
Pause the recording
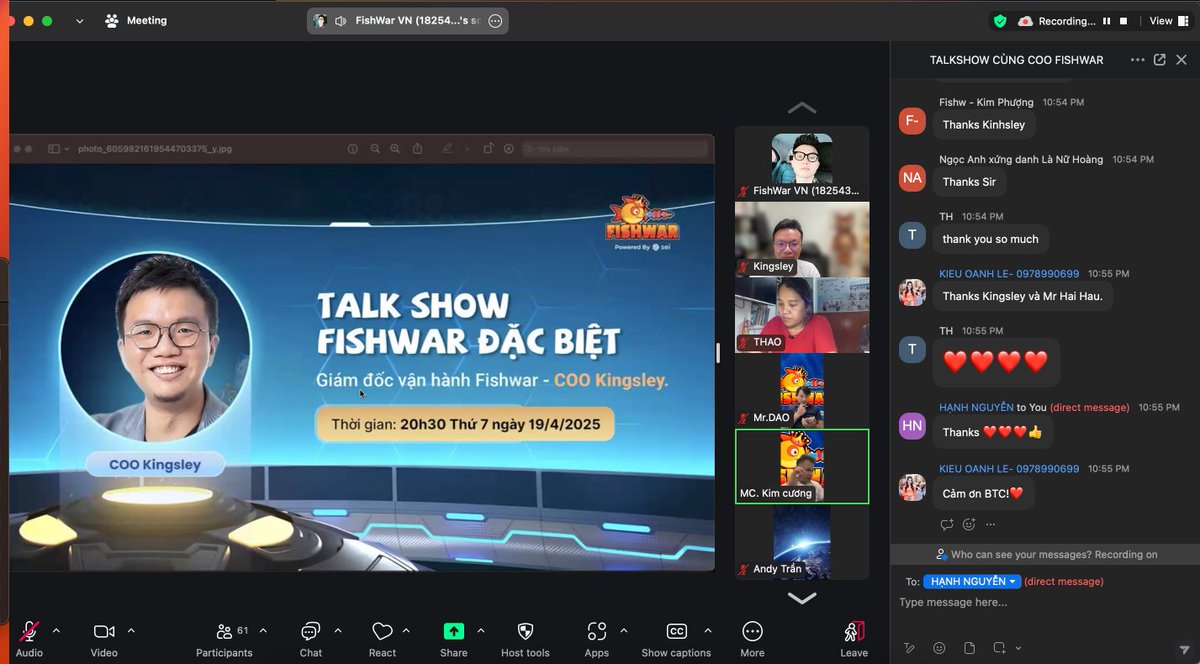pos(1106,20)
